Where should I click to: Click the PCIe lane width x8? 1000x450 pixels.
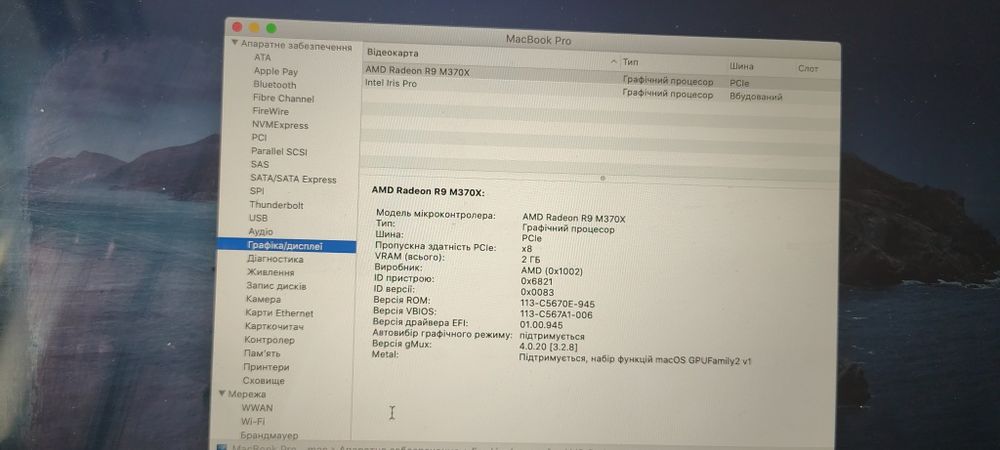click(527, 249)
